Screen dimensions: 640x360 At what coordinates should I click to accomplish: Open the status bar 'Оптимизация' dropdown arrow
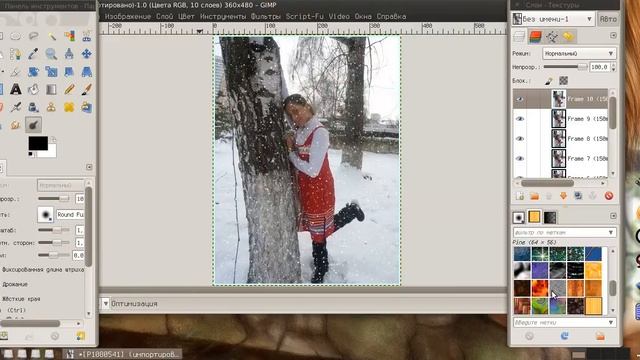106,304
